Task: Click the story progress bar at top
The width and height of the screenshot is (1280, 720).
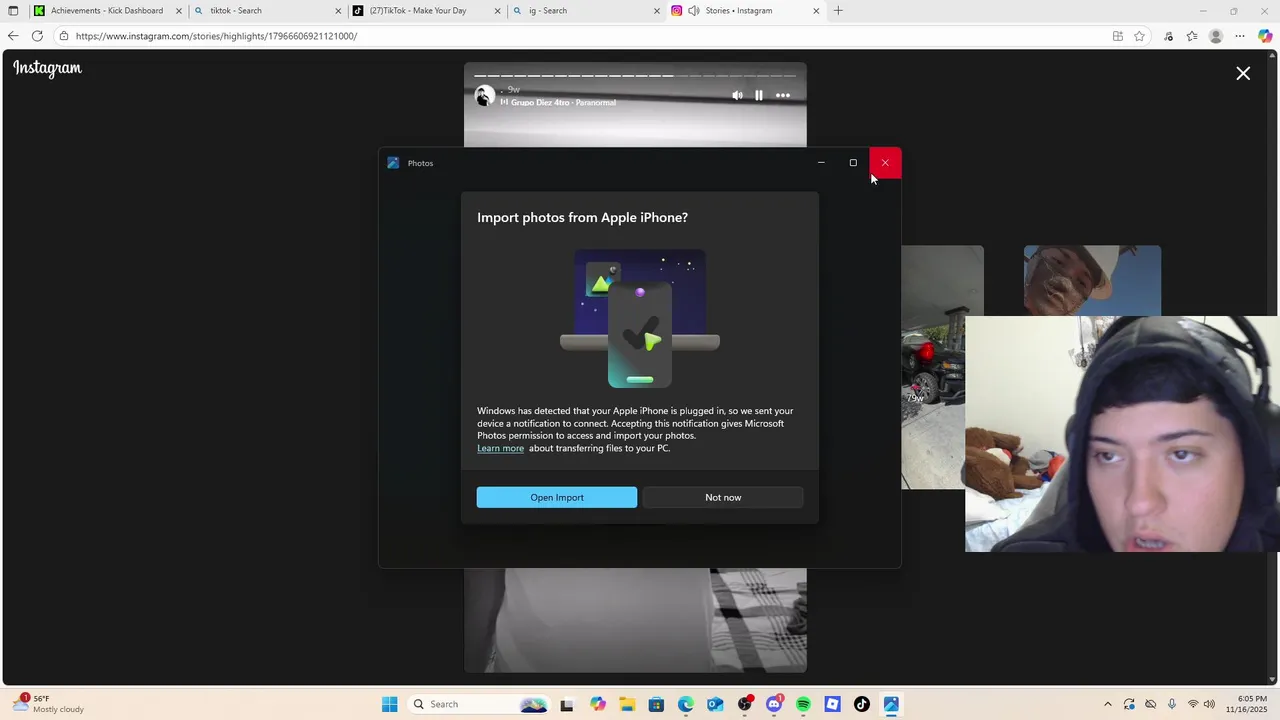Action: [x=635, y=75]
